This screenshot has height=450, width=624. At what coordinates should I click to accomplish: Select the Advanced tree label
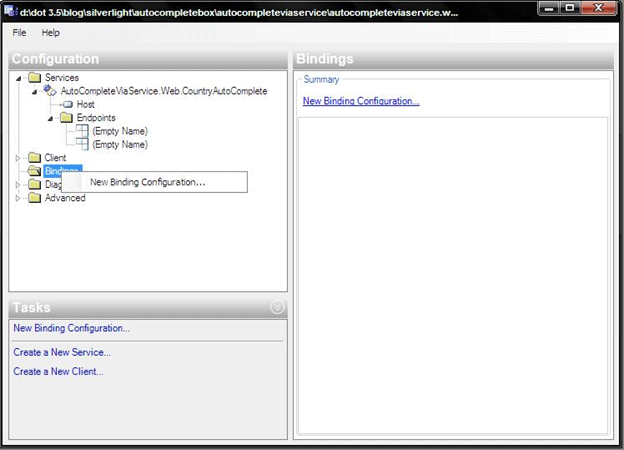[x=65, y=198]
